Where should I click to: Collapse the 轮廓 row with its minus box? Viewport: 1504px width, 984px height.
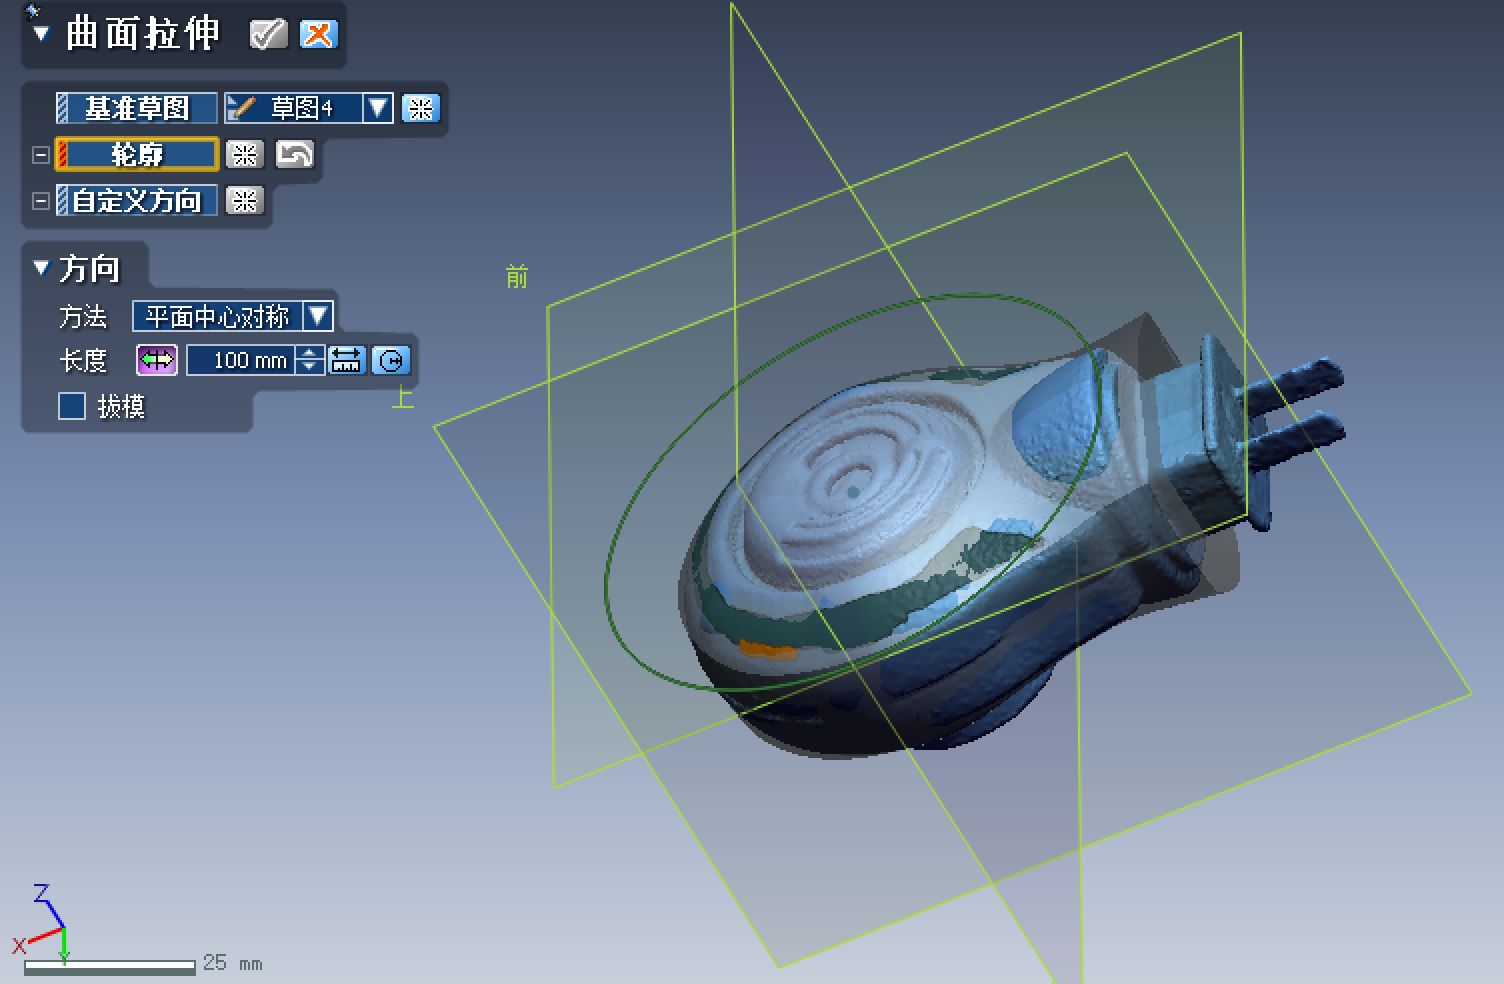(x=41, y=155)
